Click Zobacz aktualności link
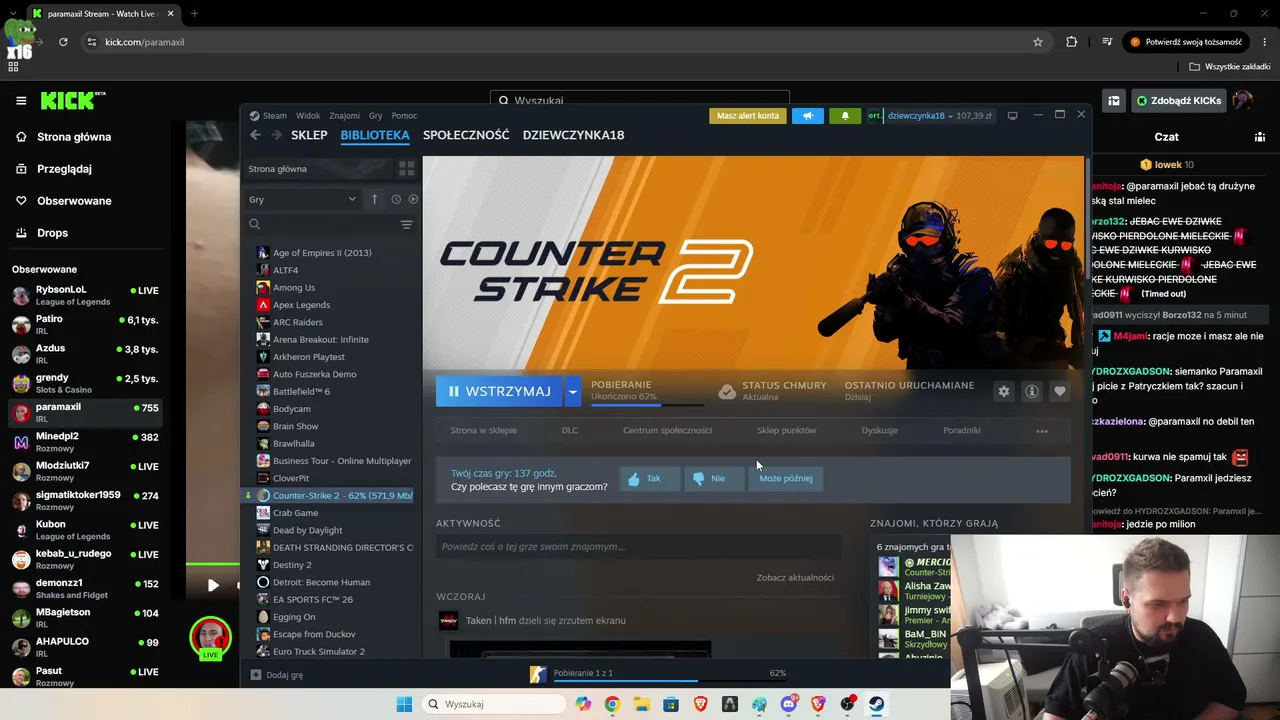 [x=795, y=578]
